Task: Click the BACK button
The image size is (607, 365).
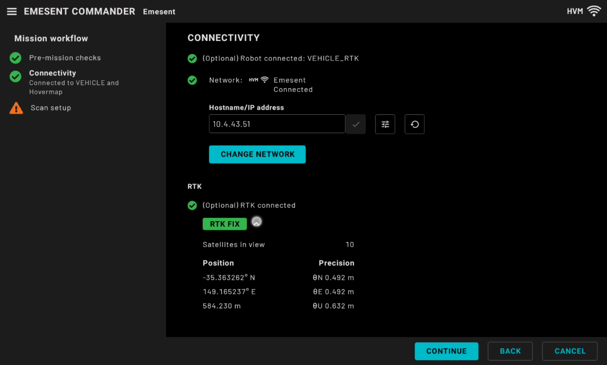Action: click(x=510, y=351)
